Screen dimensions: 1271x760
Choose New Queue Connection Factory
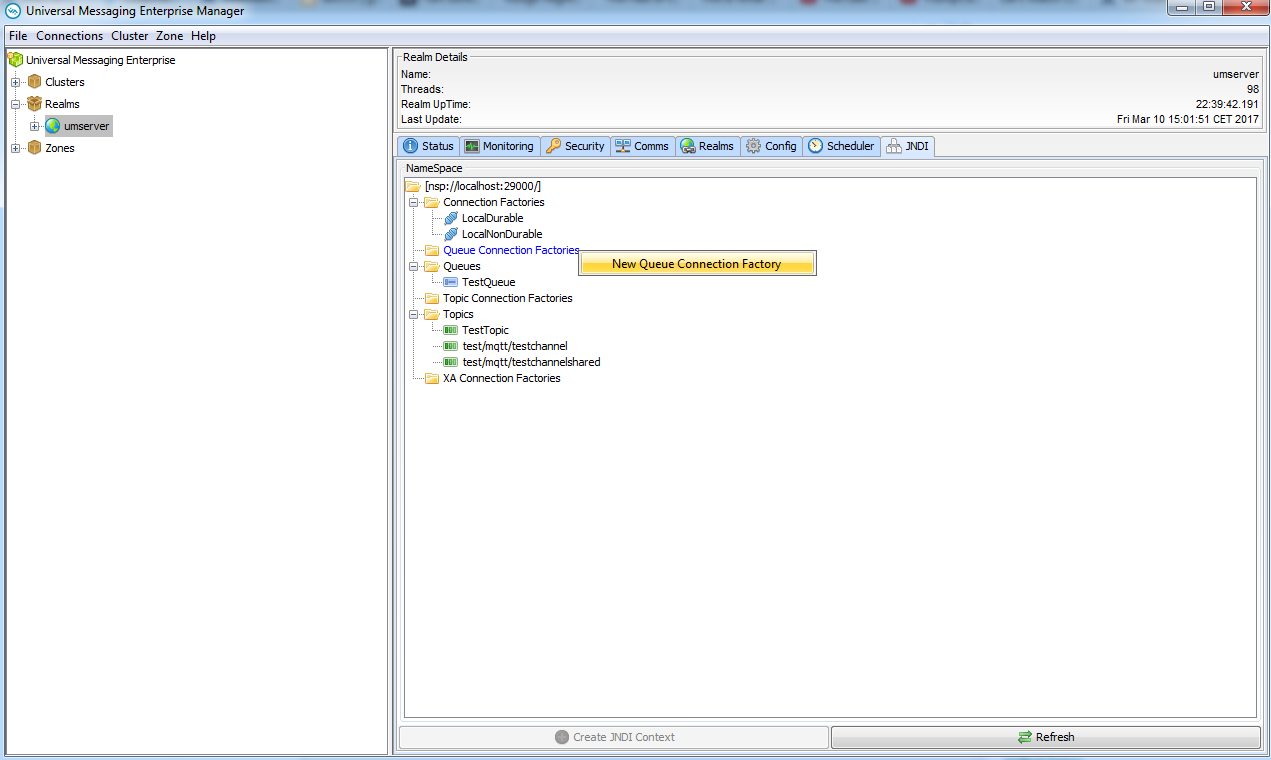[x=698, y=264]
